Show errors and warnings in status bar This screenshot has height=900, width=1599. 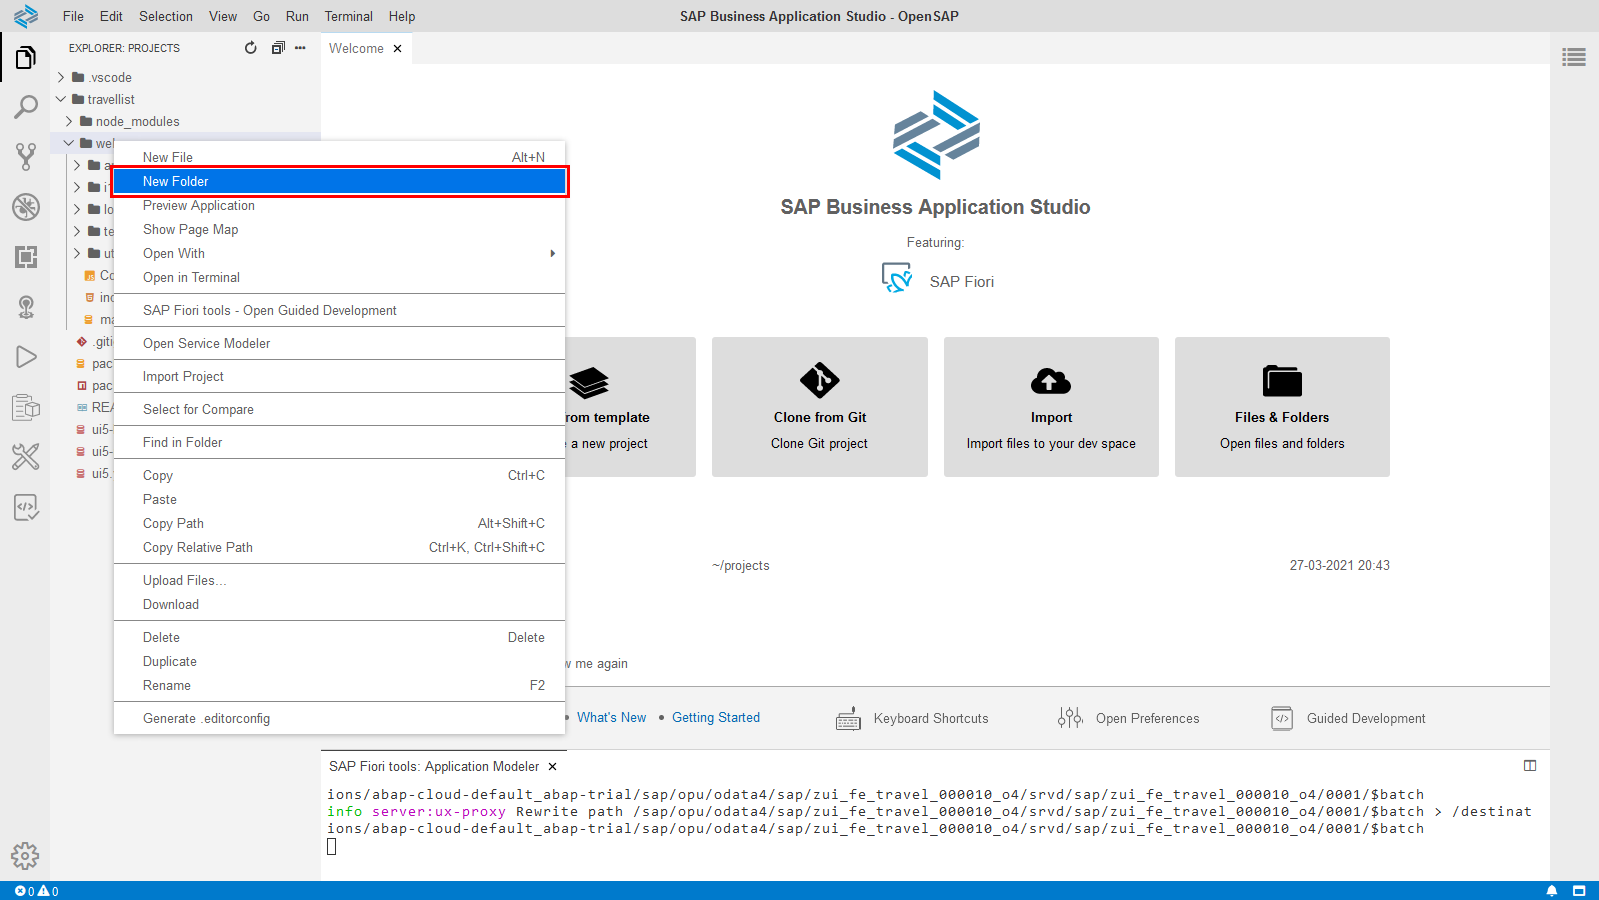coord(37,891)
